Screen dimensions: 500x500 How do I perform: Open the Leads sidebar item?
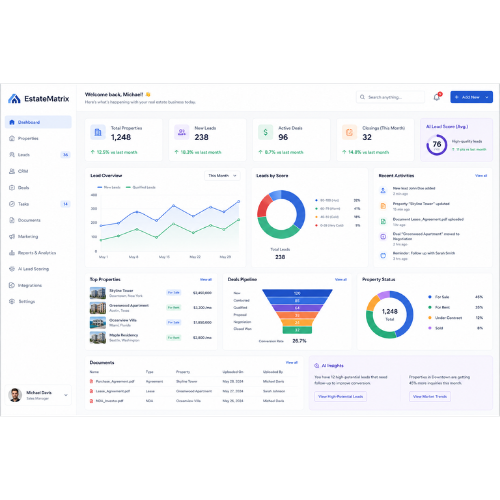[x=38, y=155]
